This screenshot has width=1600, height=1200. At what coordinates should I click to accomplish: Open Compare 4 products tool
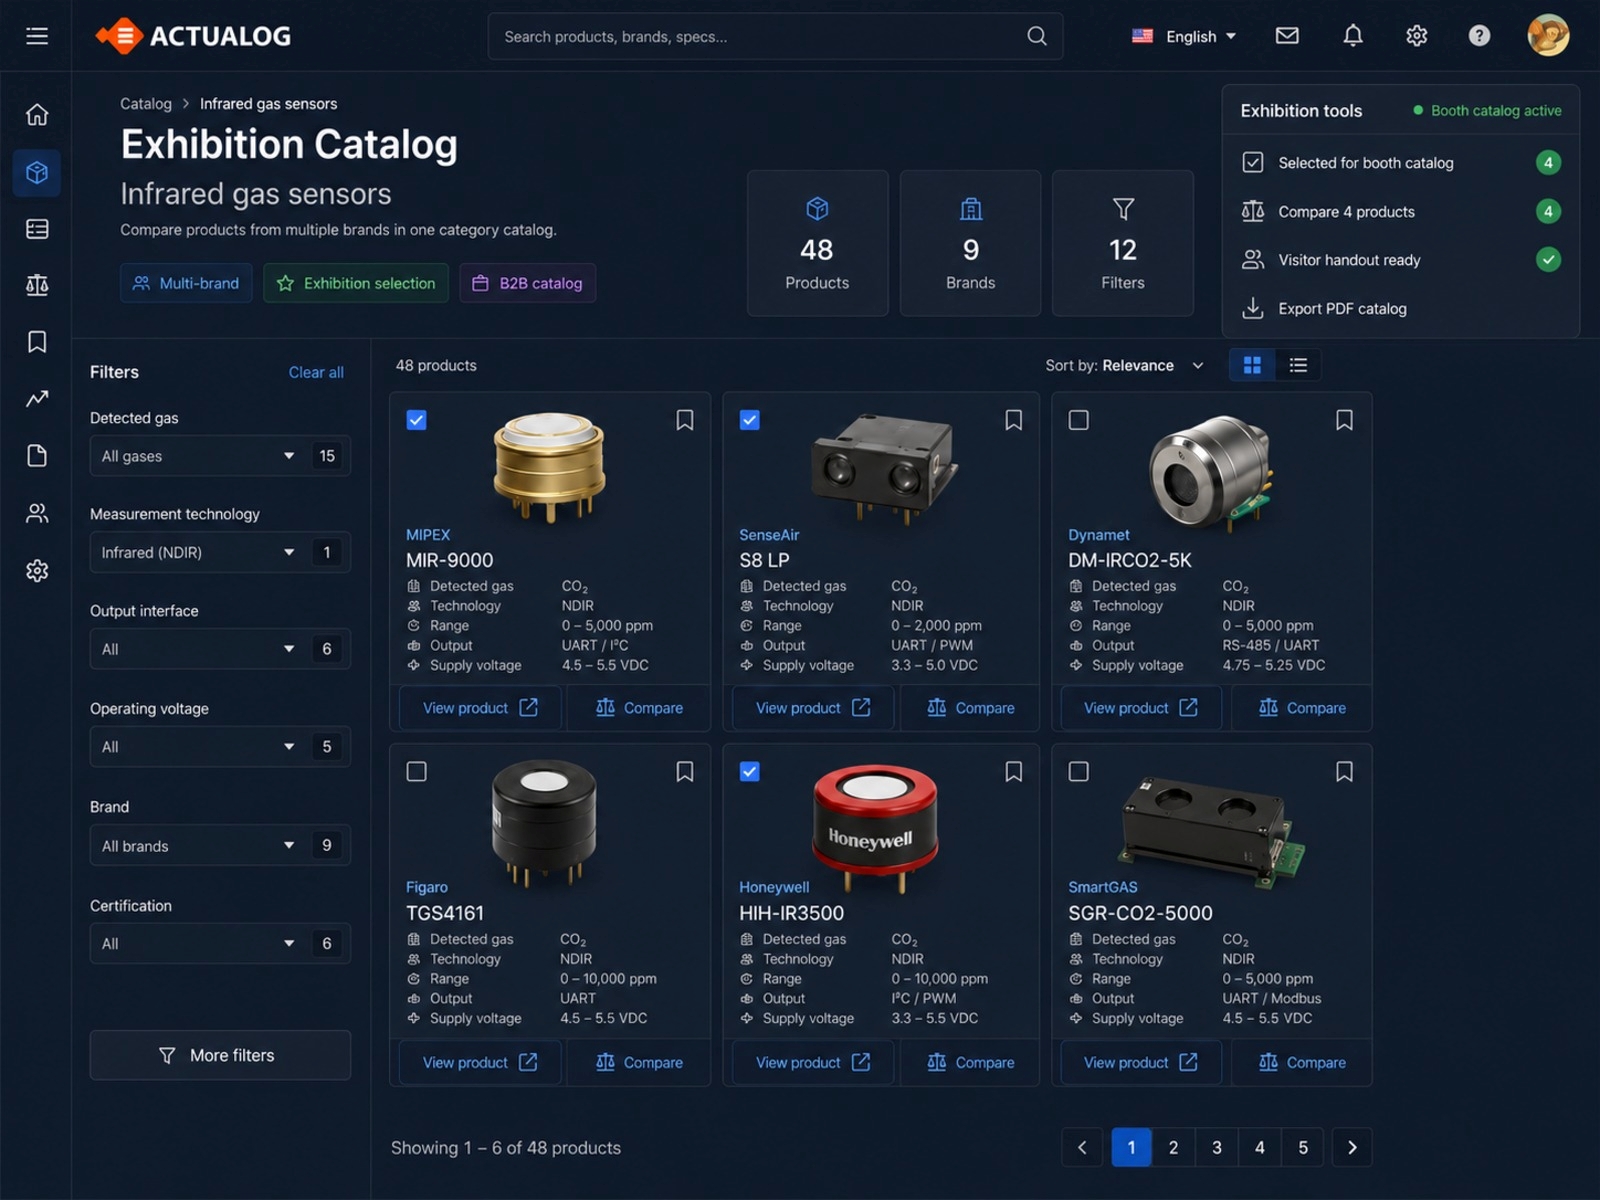(x=1401, y=212)
